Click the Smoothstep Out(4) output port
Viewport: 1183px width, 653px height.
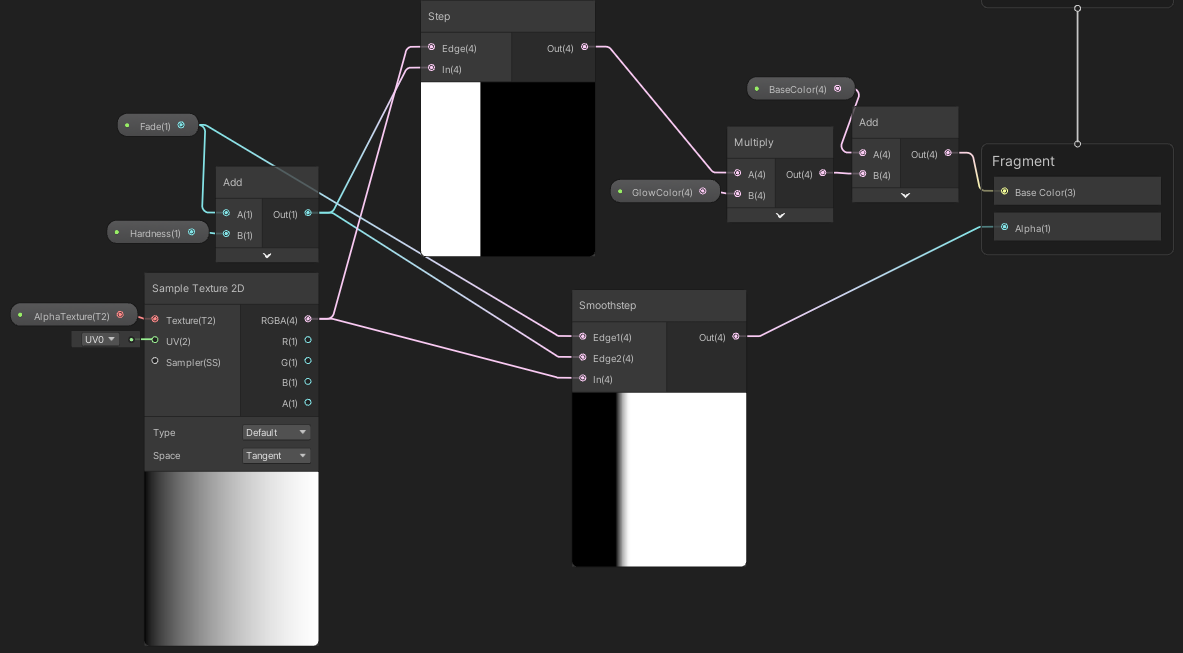click(x=736, y=336)
